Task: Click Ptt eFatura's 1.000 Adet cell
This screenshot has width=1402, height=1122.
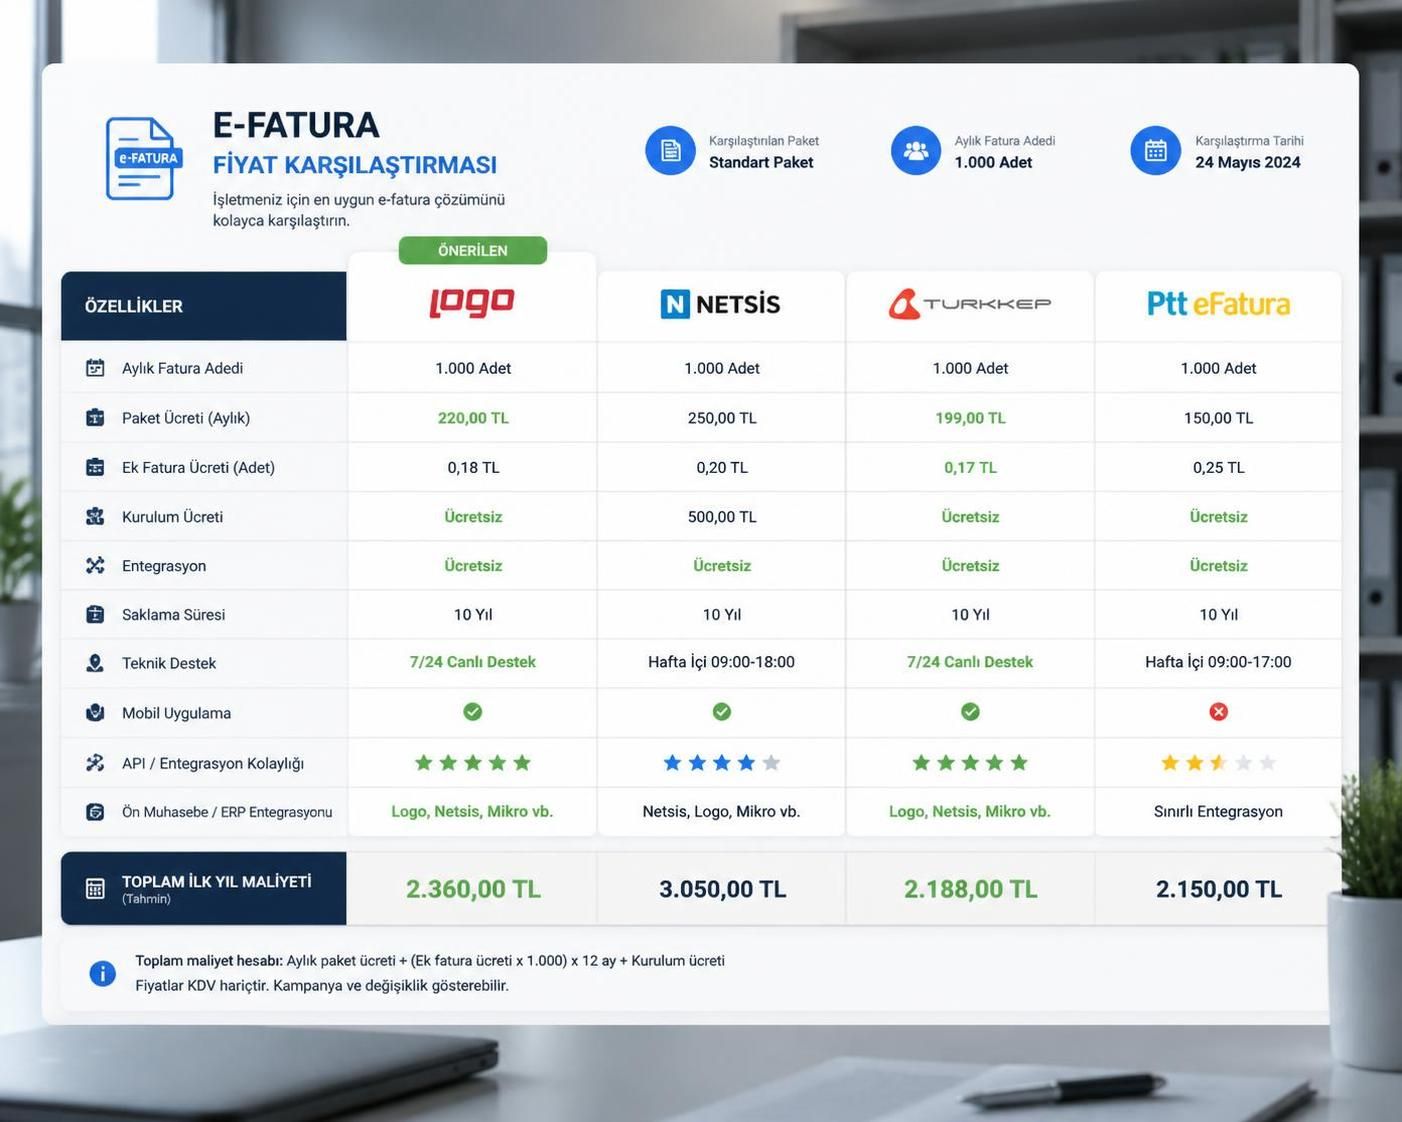Action: click(x=1218, y=368)
